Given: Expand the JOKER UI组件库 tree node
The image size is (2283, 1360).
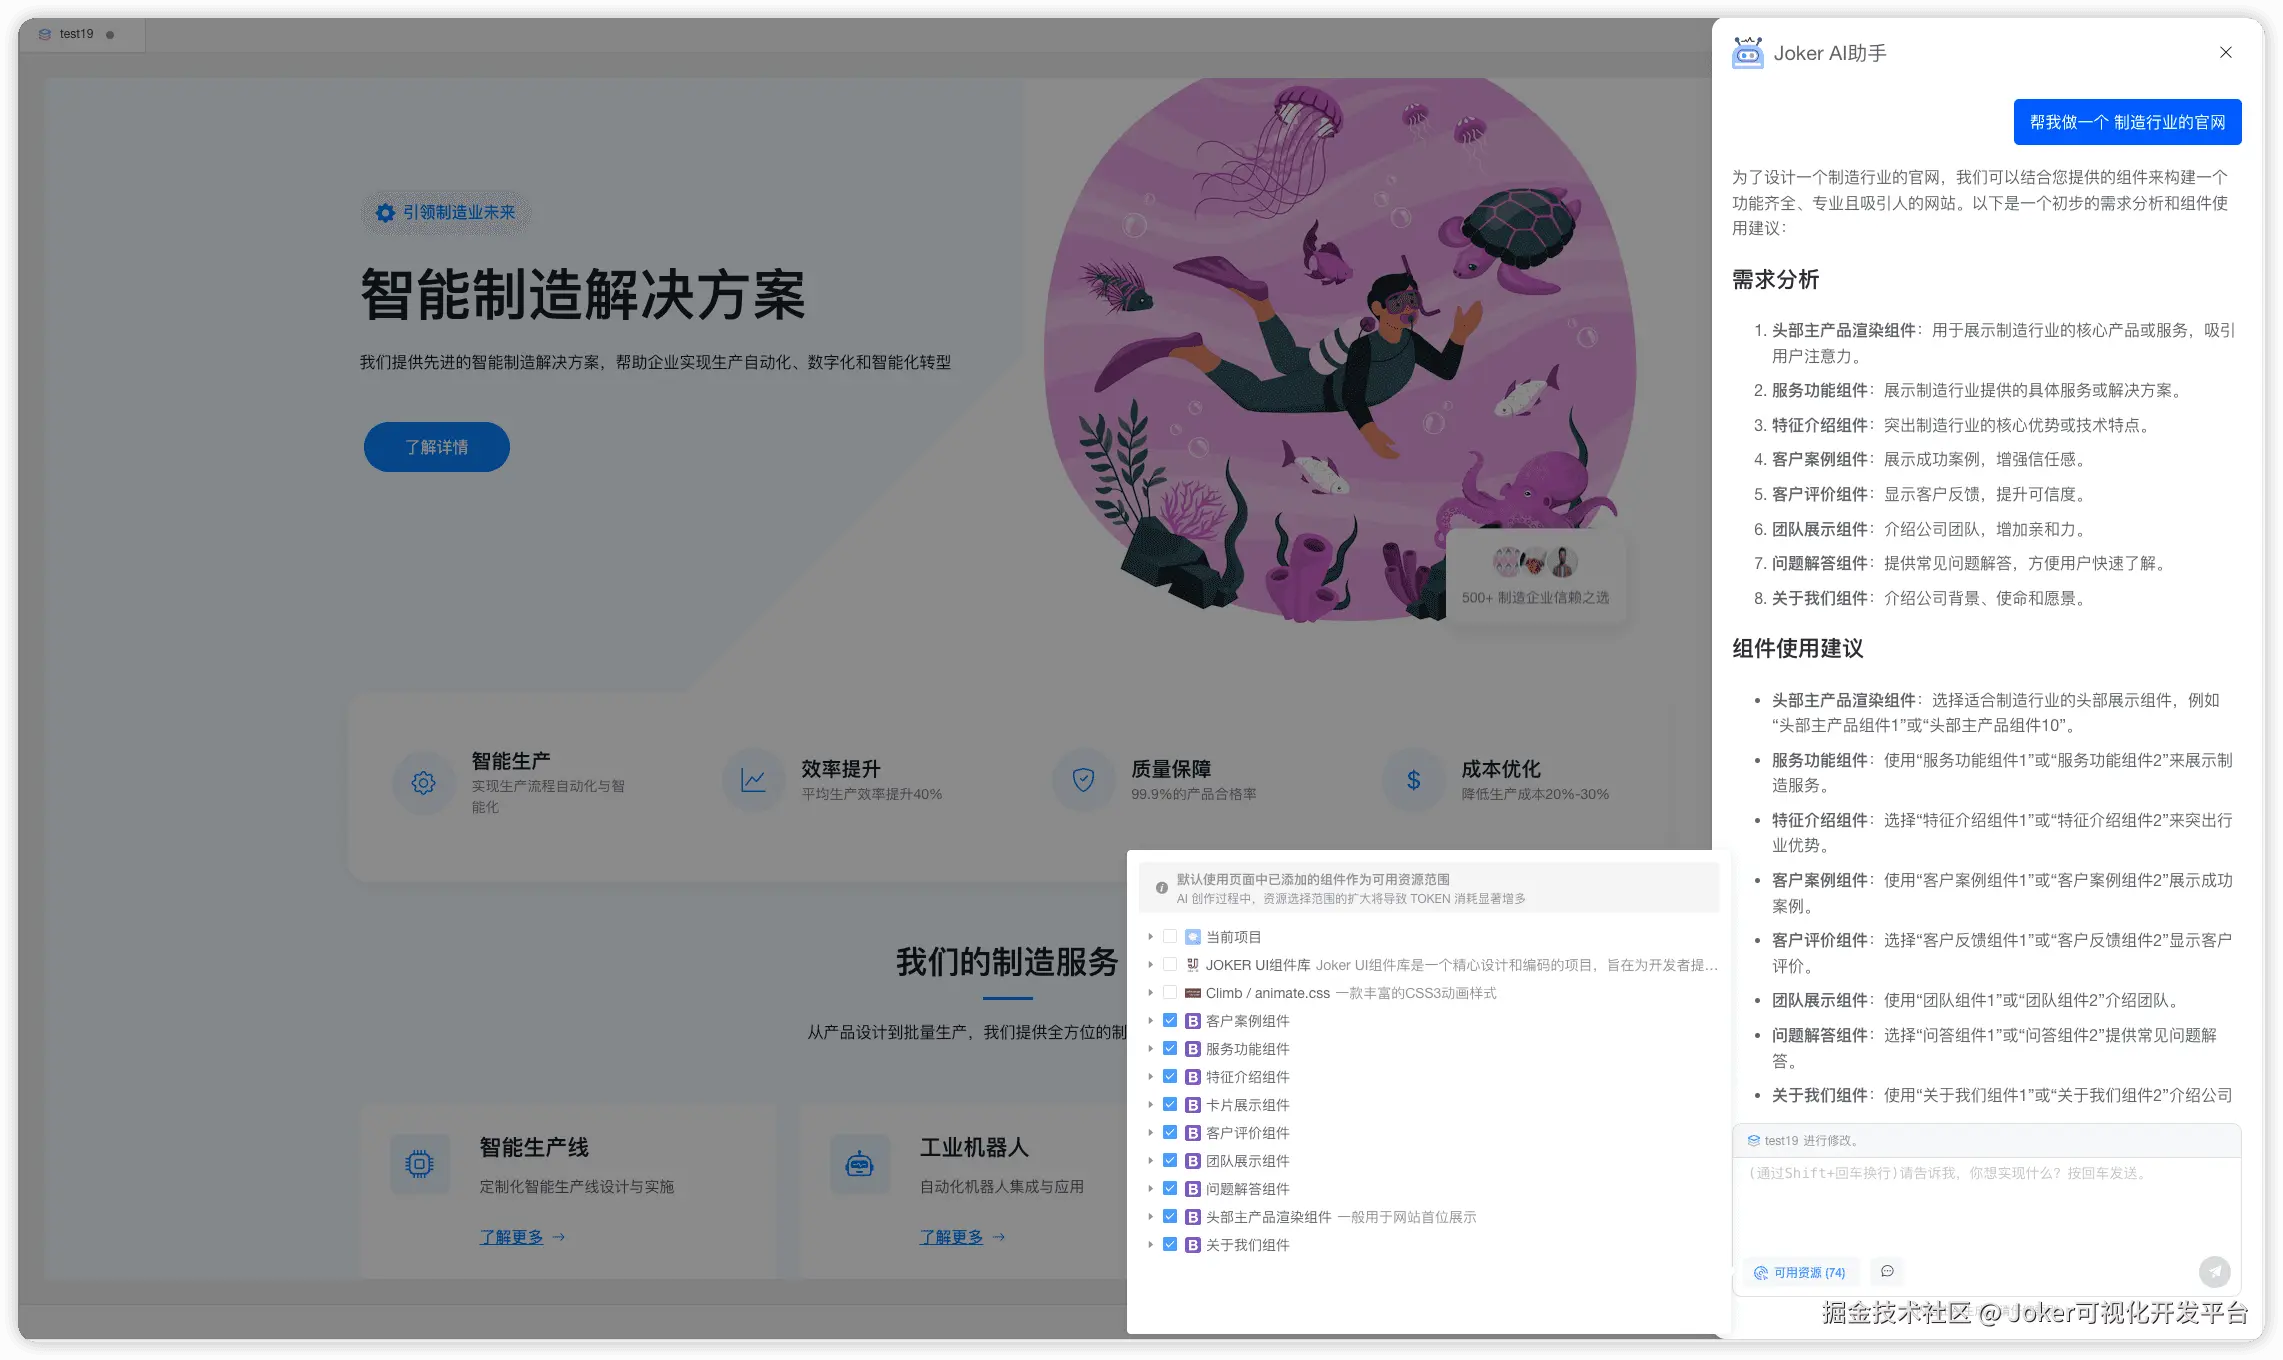Looking at the screenshot, I should (1151, 965).
